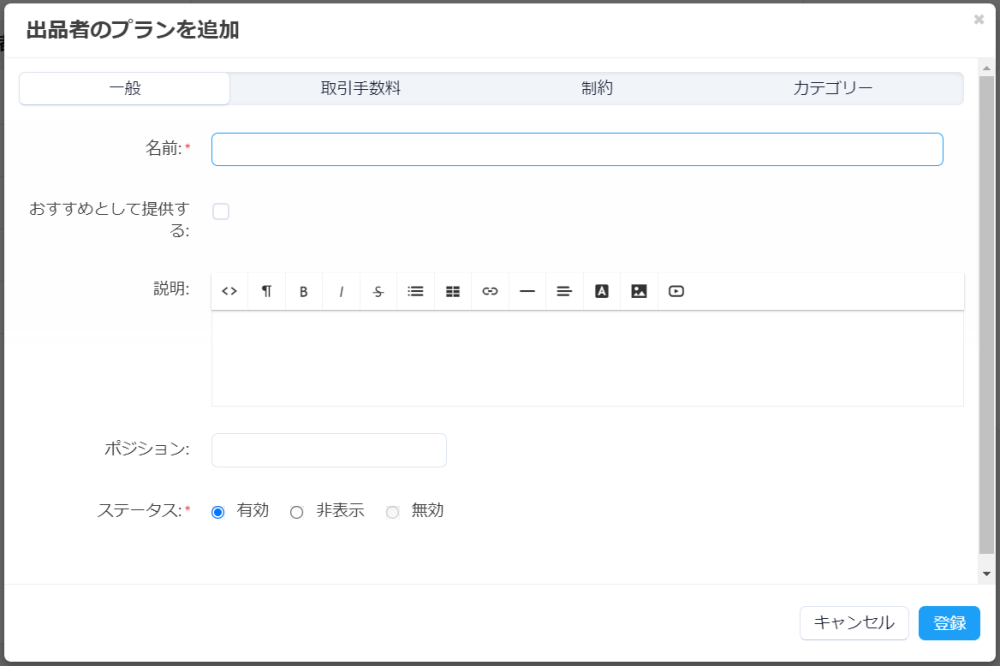Insert horizontal line in editor

click(x=527, y=292)
